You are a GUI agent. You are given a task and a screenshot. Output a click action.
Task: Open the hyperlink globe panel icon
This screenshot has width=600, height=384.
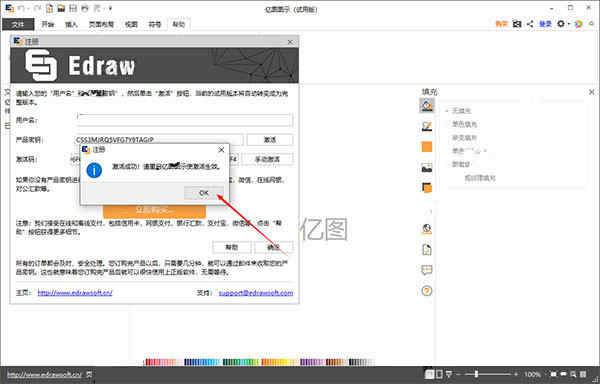click(427, 229)
